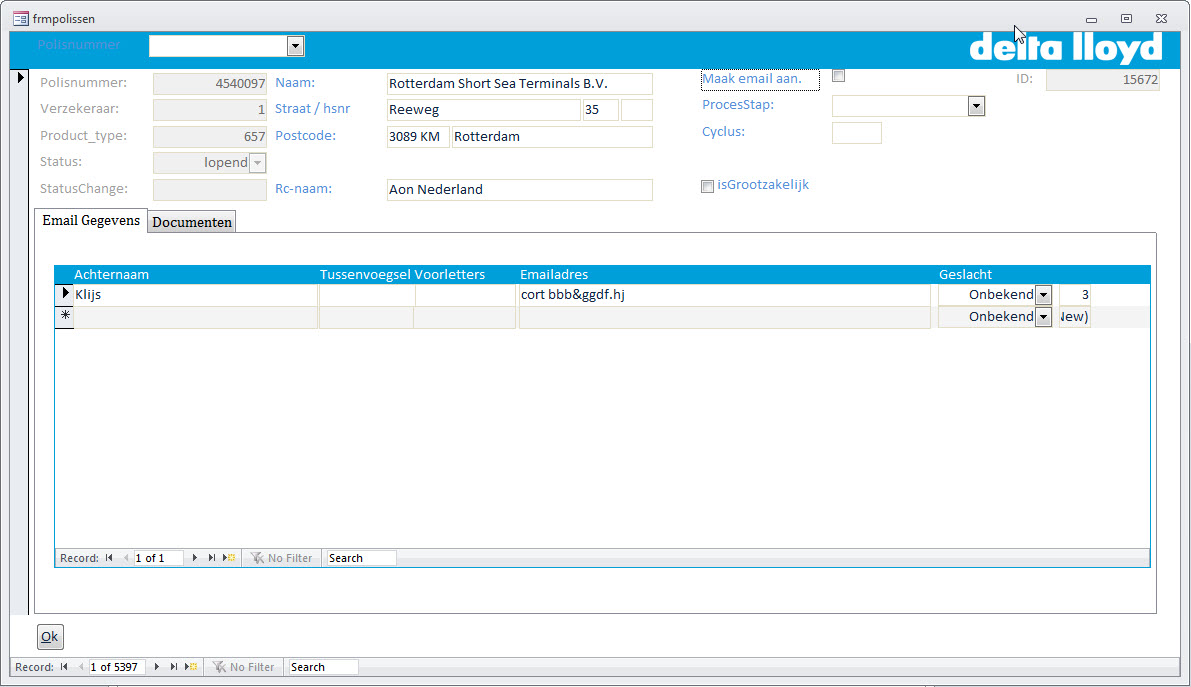Image resolution: width=1191 pixels, height=687 pixels.
Task: Click the Cyclus input box
Action: pyautogui.click(x=857, y=133)
